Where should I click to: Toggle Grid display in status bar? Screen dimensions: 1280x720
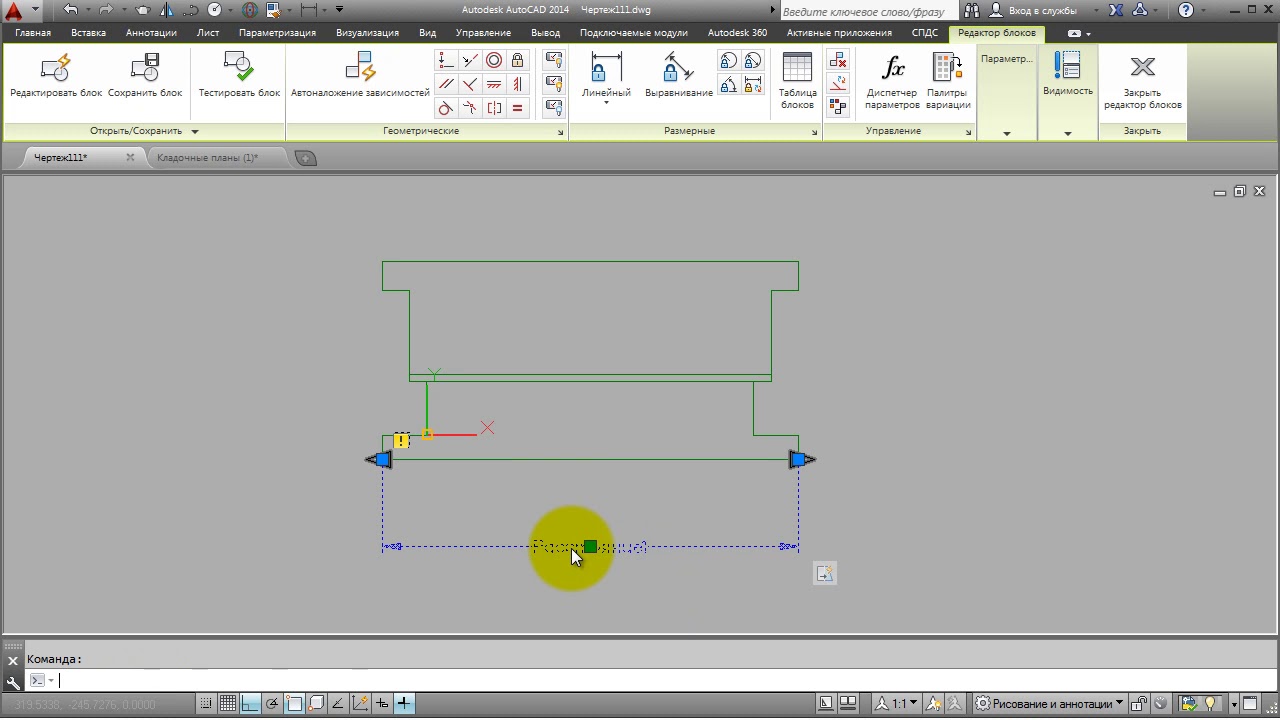[x=227, y=704]
